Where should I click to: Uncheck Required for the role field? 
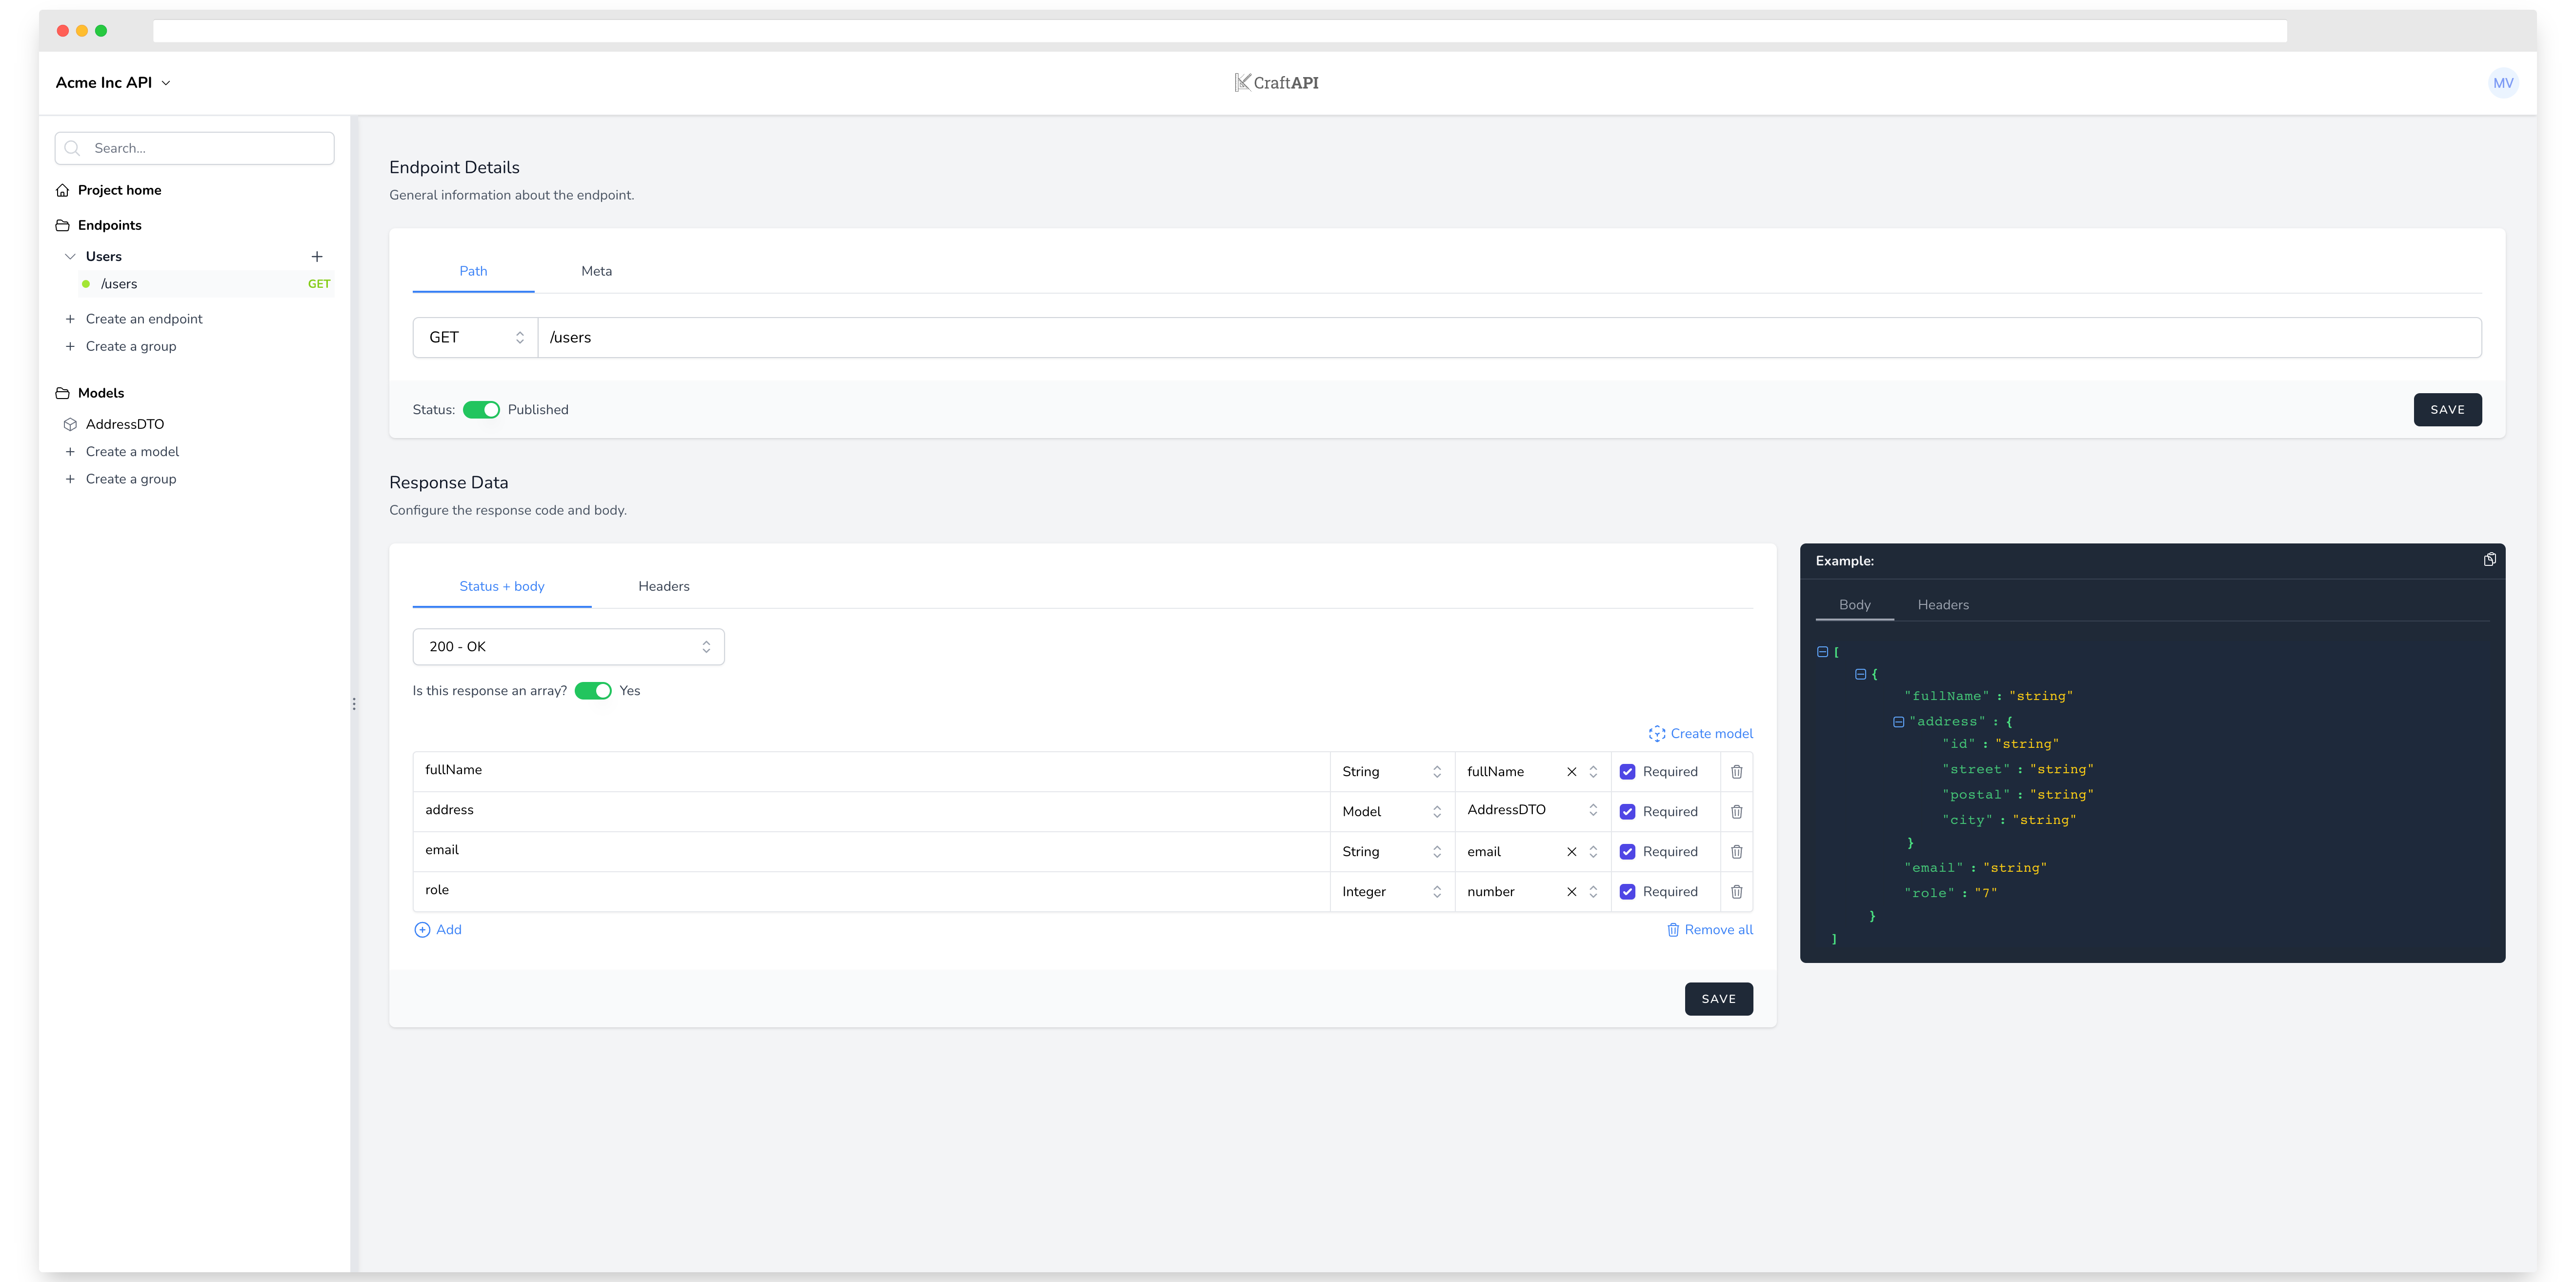coord(1628,891)
